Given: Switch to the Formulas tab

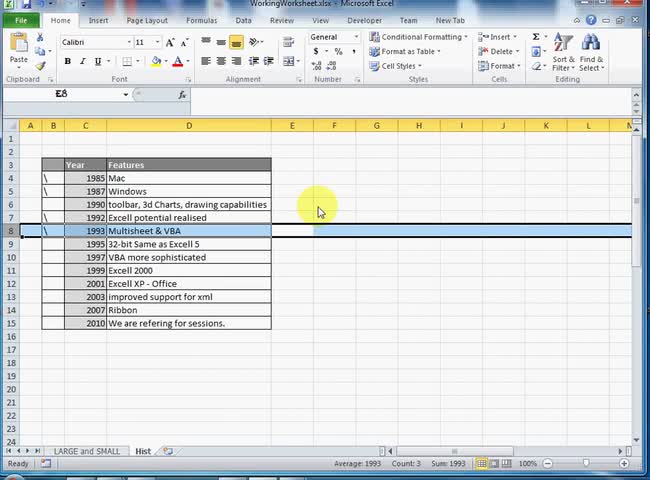Looking at the screenshot, I should point(201,20).
